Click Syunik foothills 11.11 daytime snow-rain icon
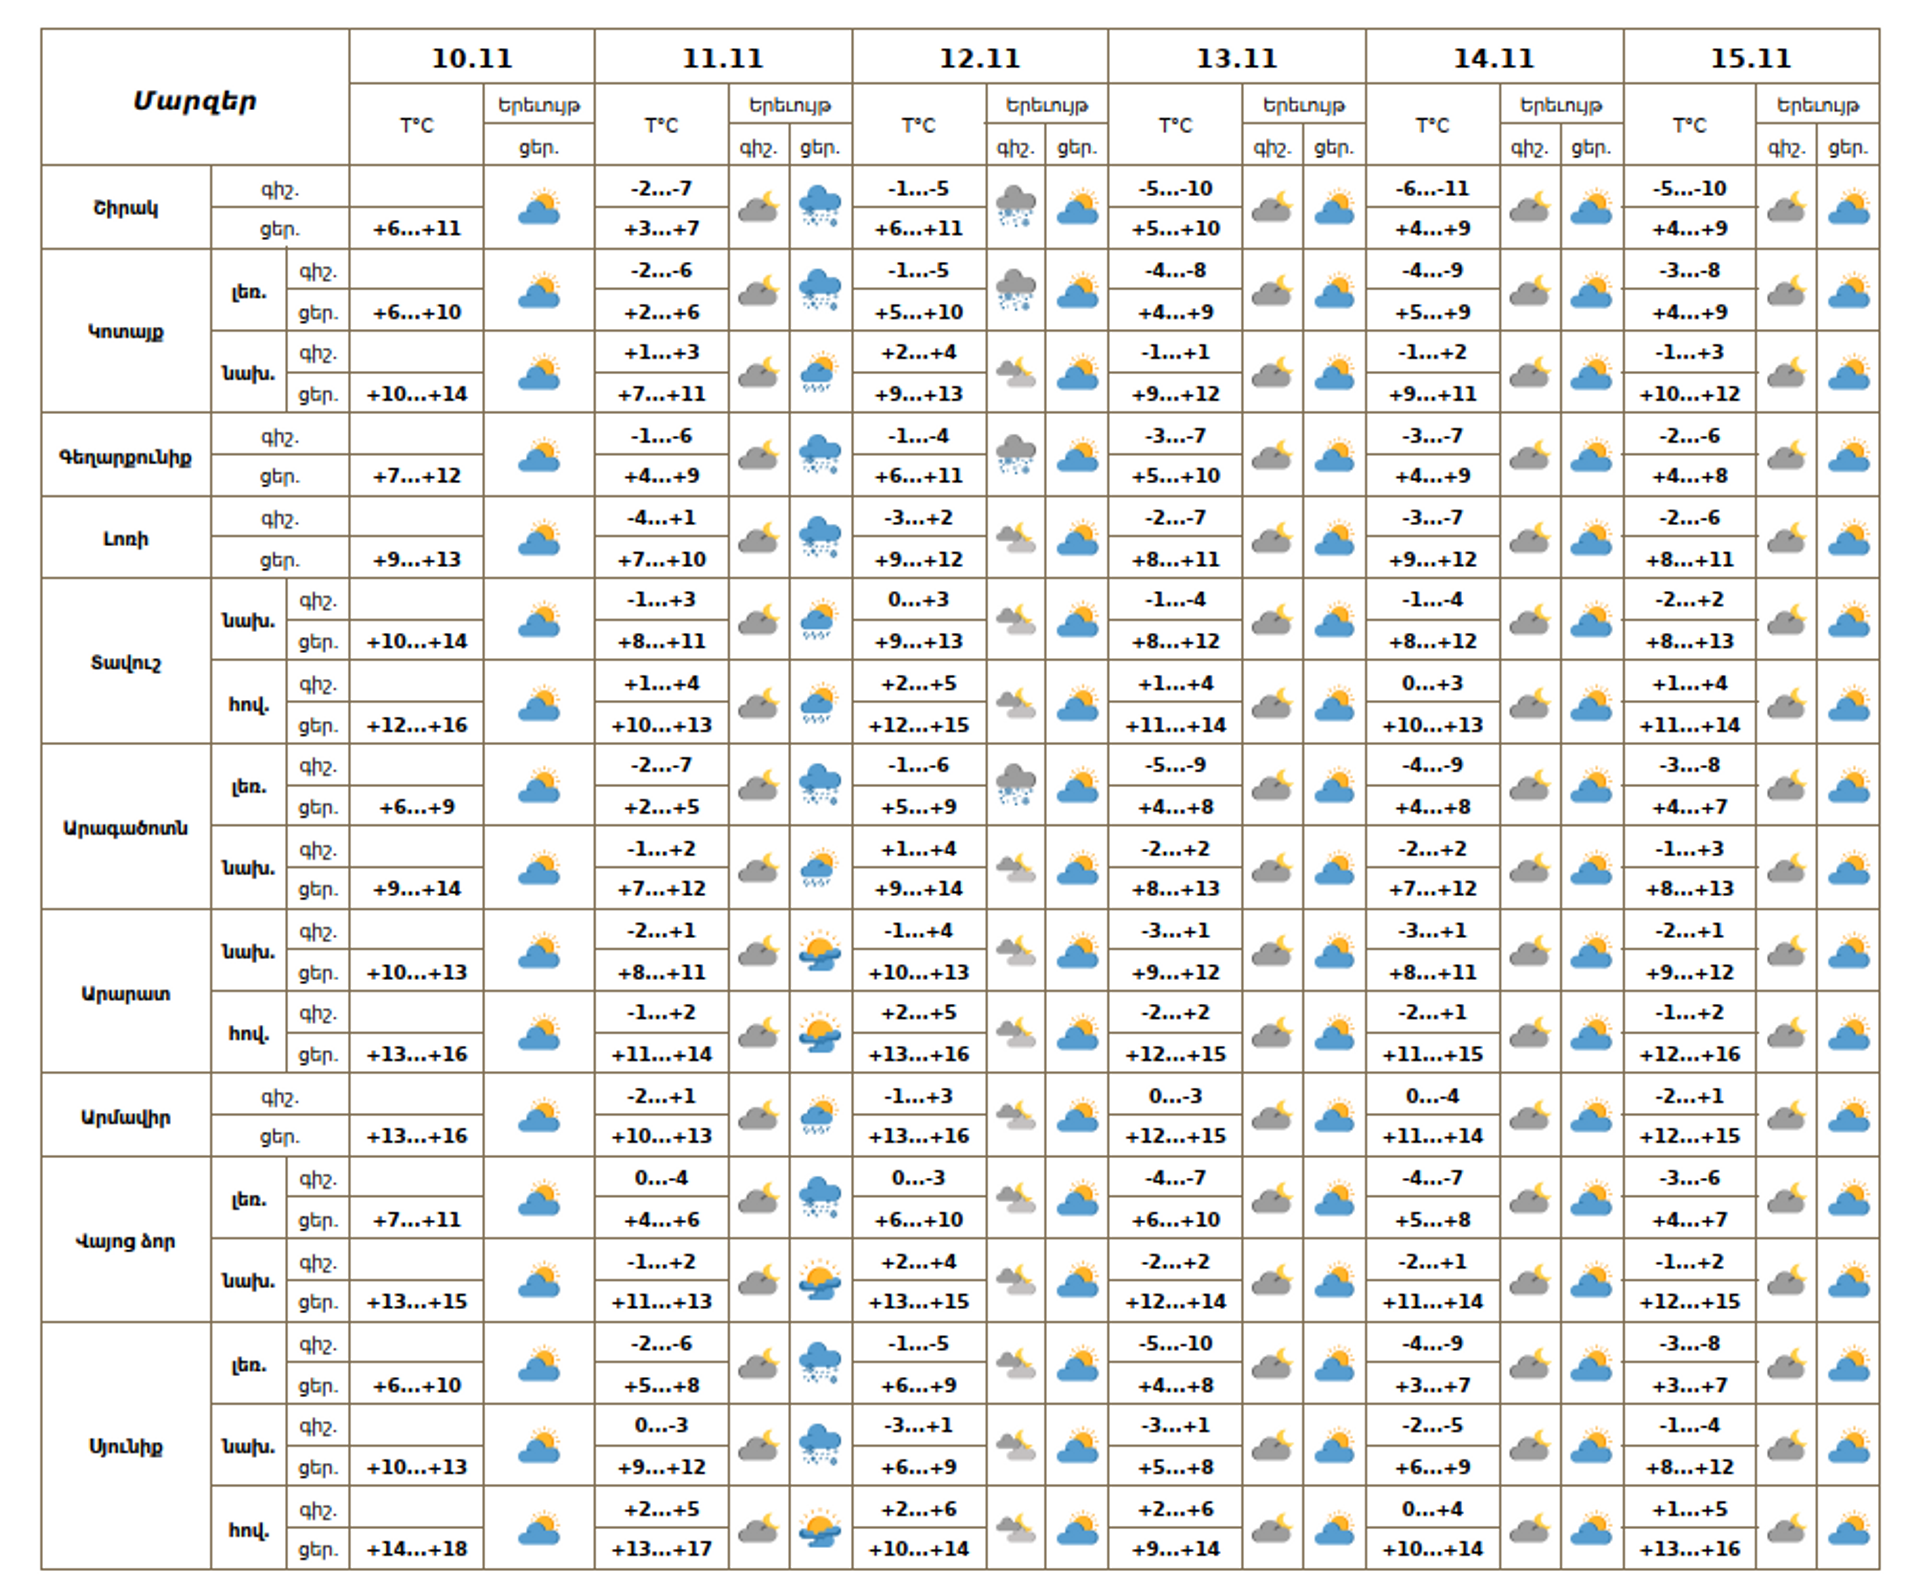 pos(820,1446)
